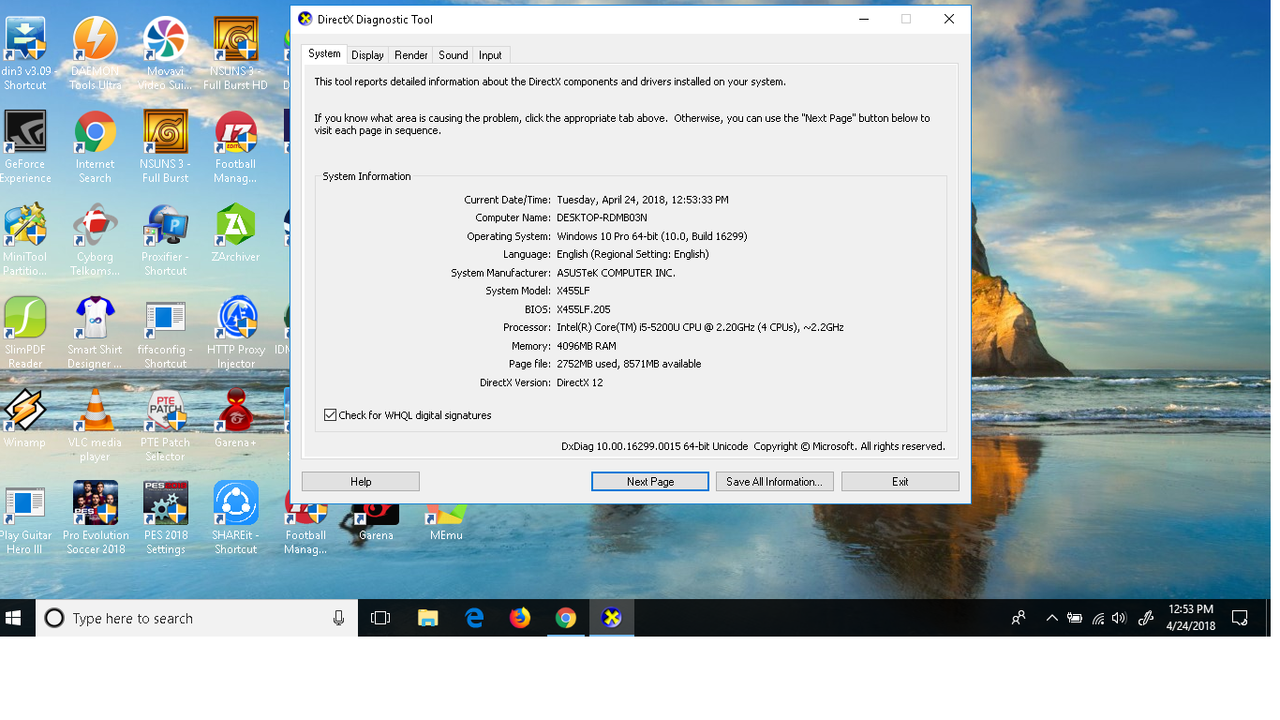Click the DESKTOP-RDMB03N computer name value

click(x=601, y=218)
